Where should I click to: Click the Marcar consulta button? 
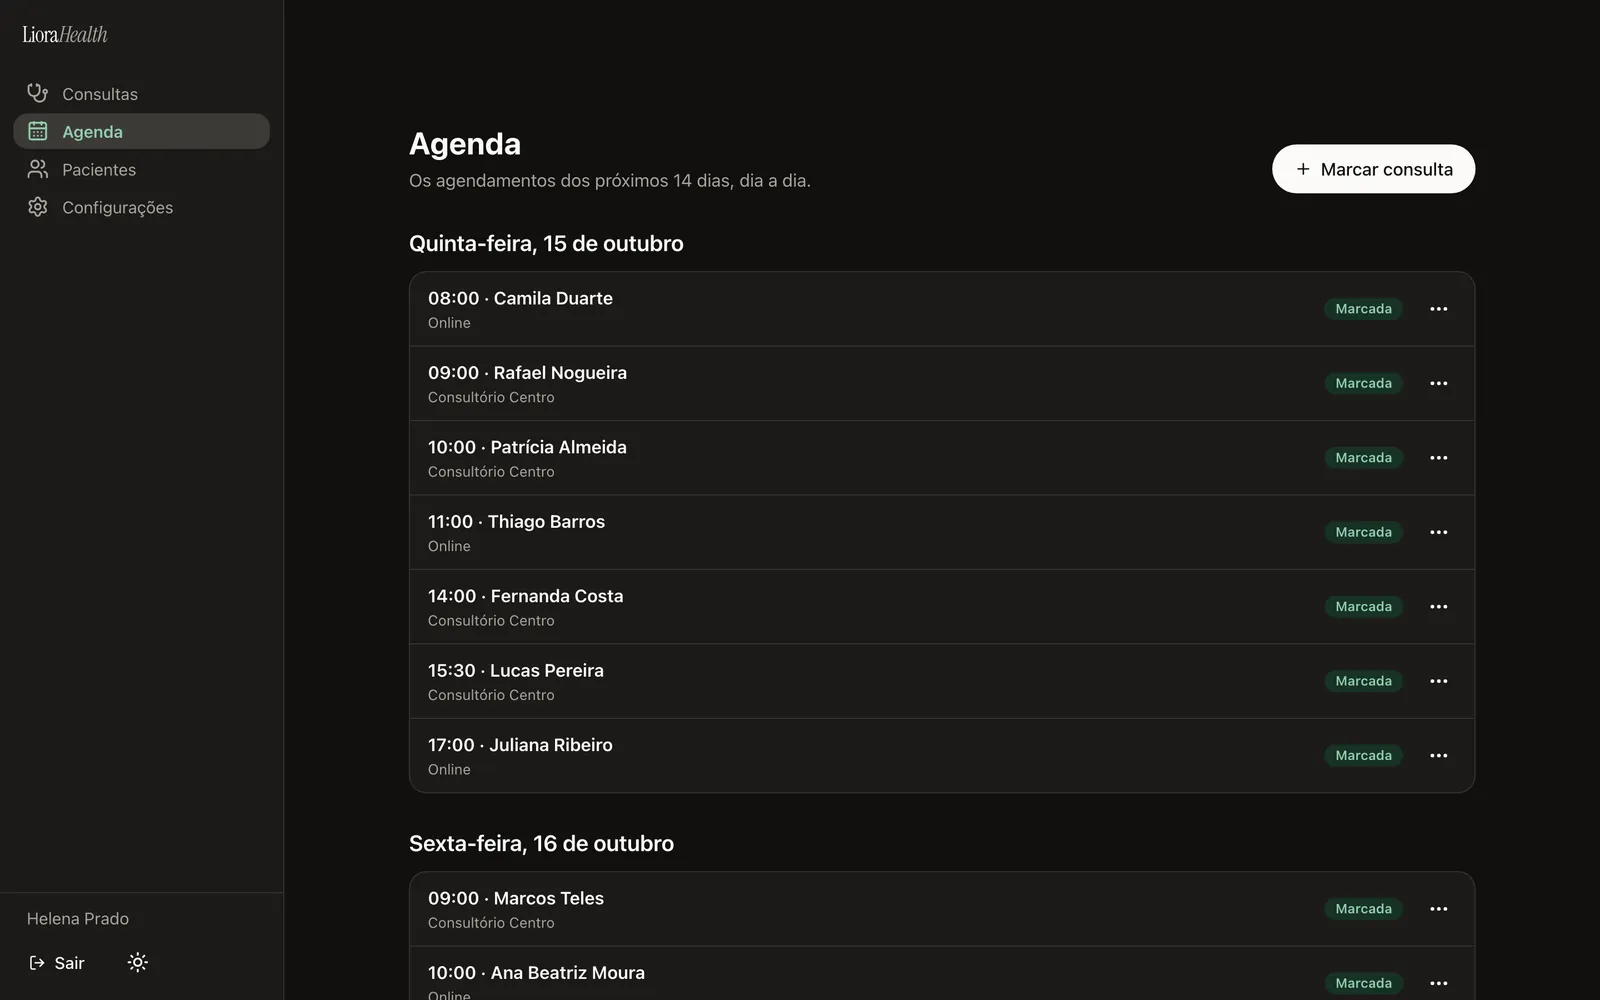1373,169
